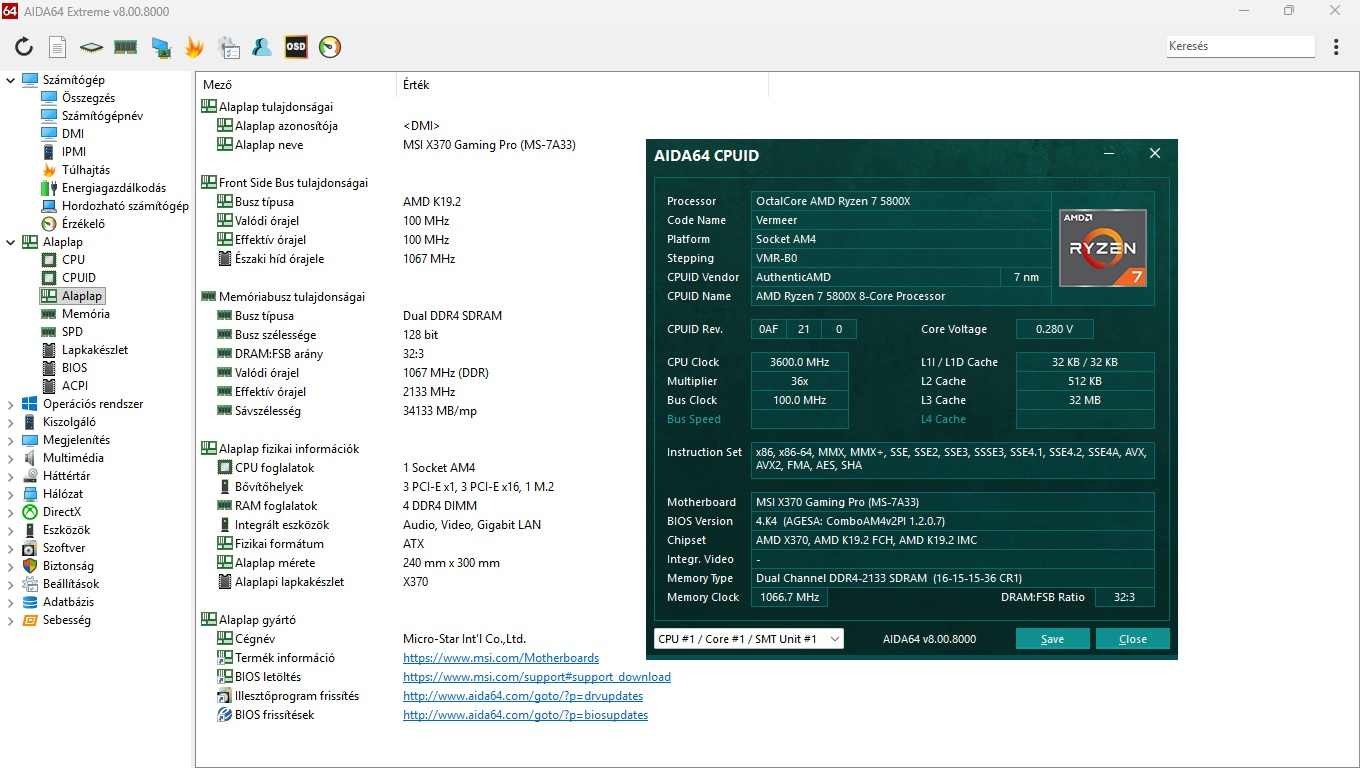Viewport: 1360px width, 768px height.
Task: Expand the Operációs rendszer node
Action: pyautogui.click(x=11, y=404)
